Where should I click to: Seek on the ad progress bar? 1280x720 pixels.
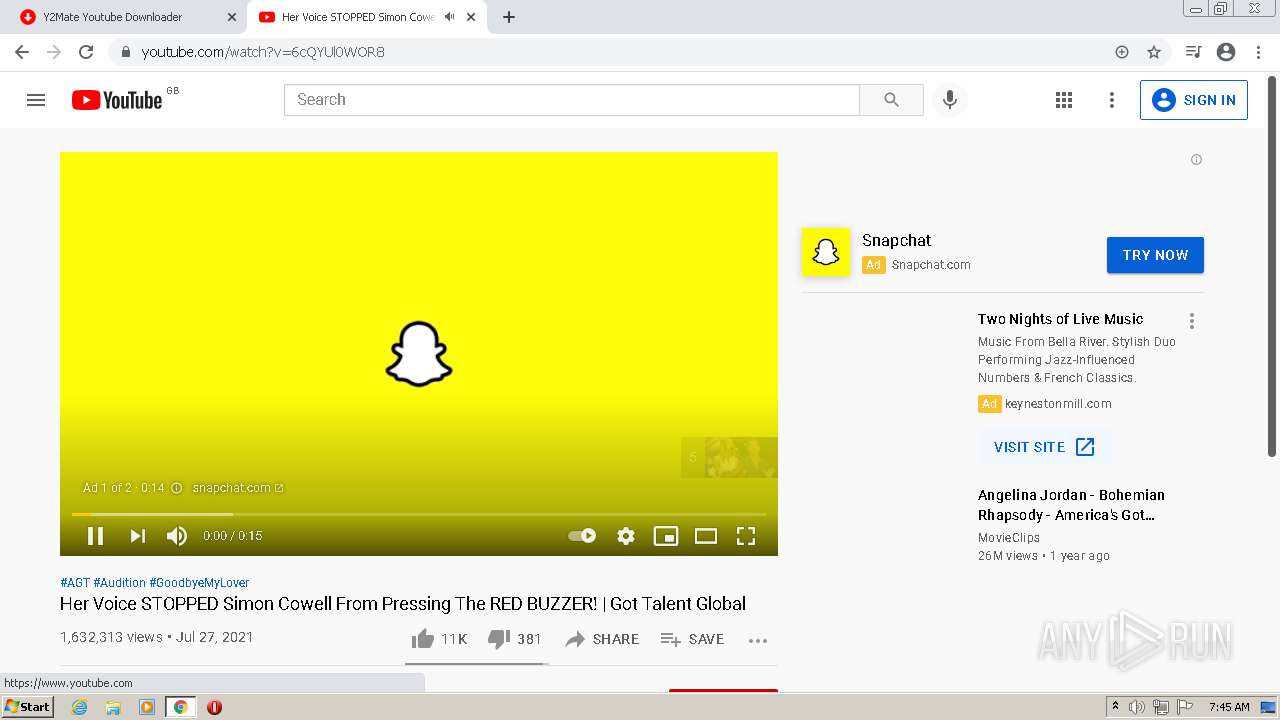coord(419,514)
